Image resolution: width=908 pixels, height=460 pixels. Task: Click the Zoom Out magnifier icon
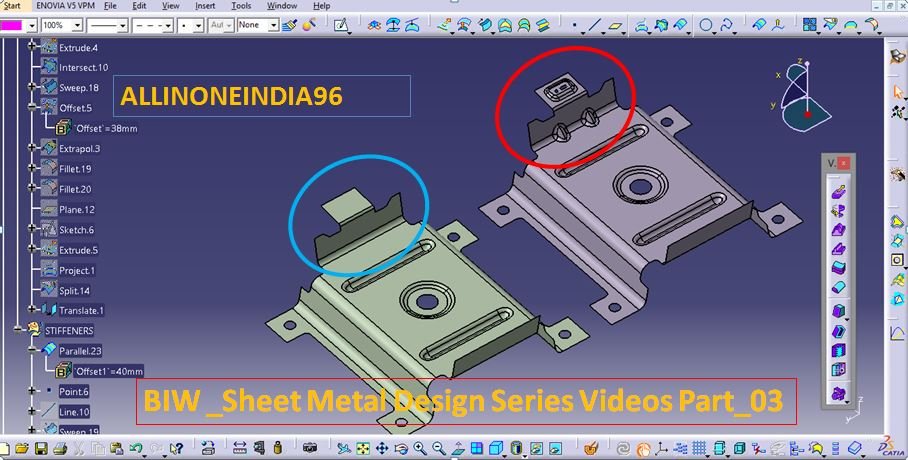439,448
